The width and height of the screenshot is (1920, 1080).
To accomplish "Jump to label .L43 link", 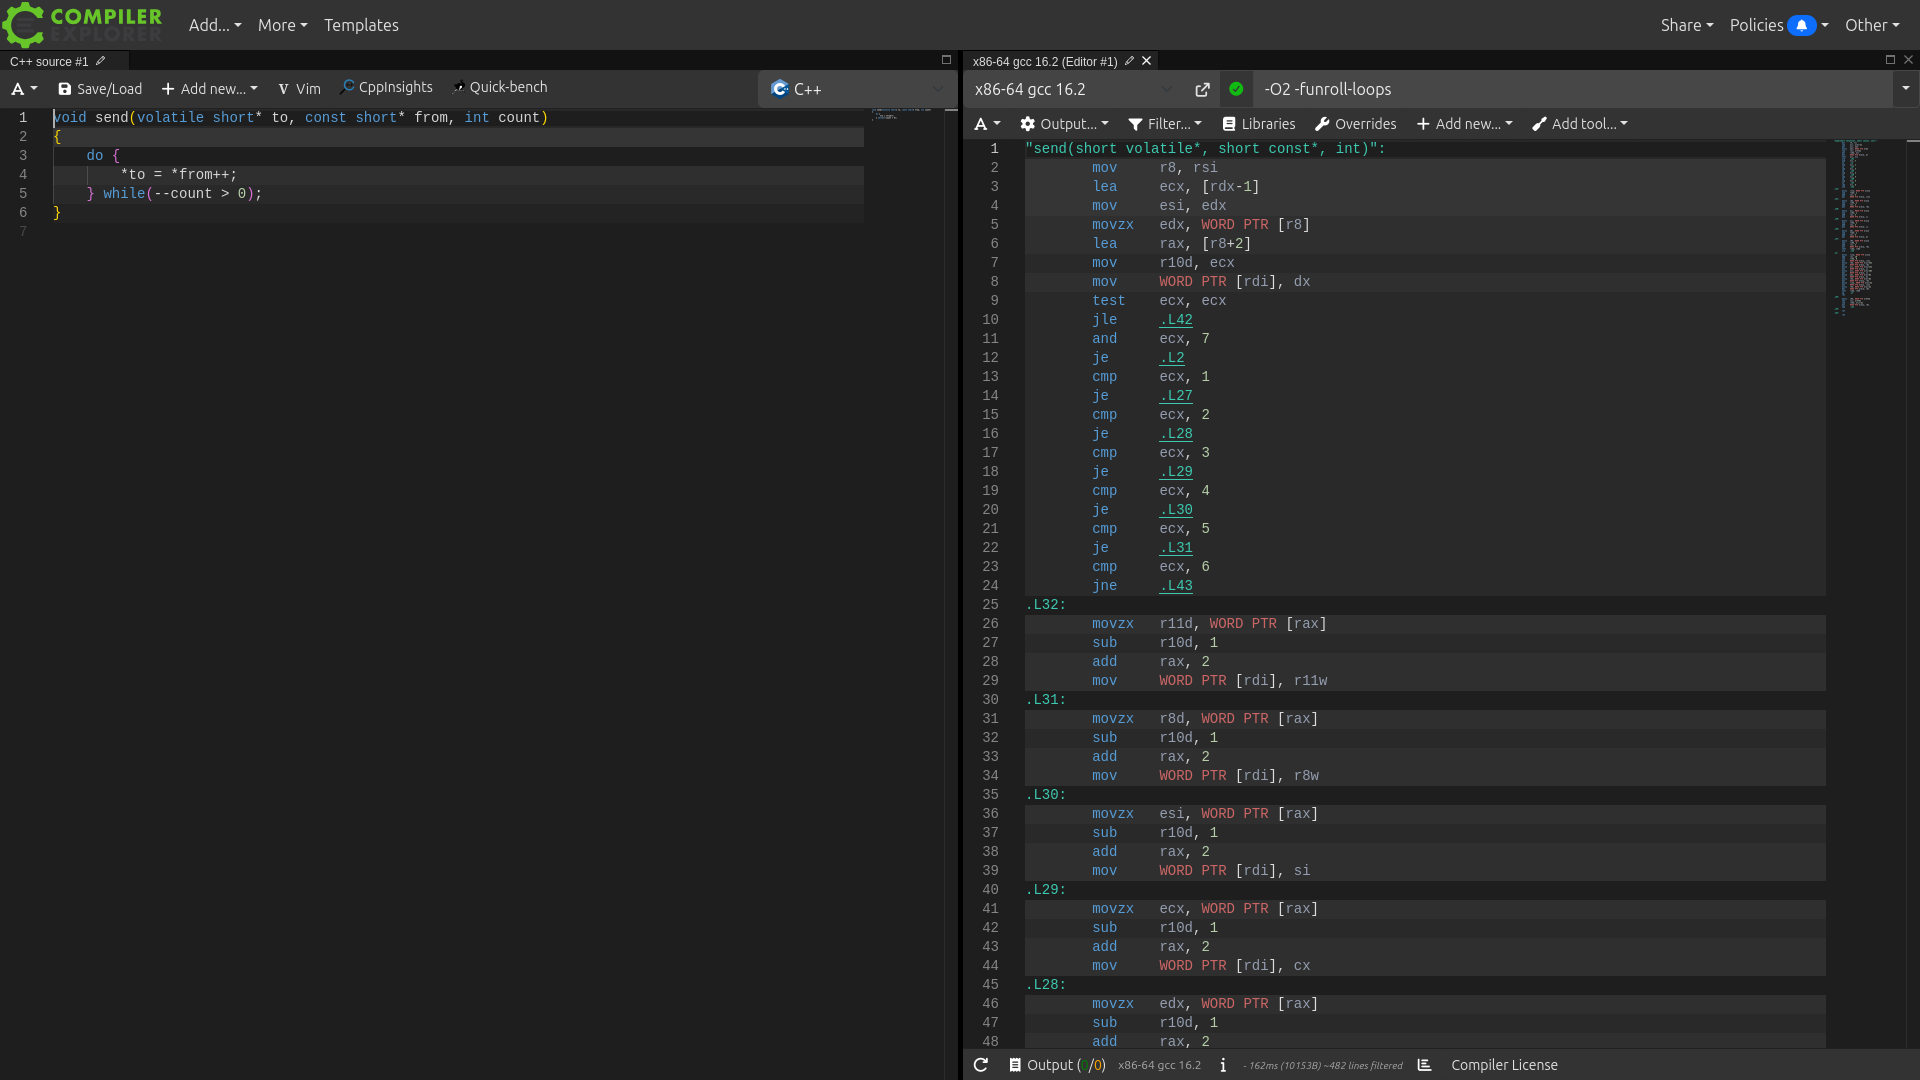I will (1176, 586).
